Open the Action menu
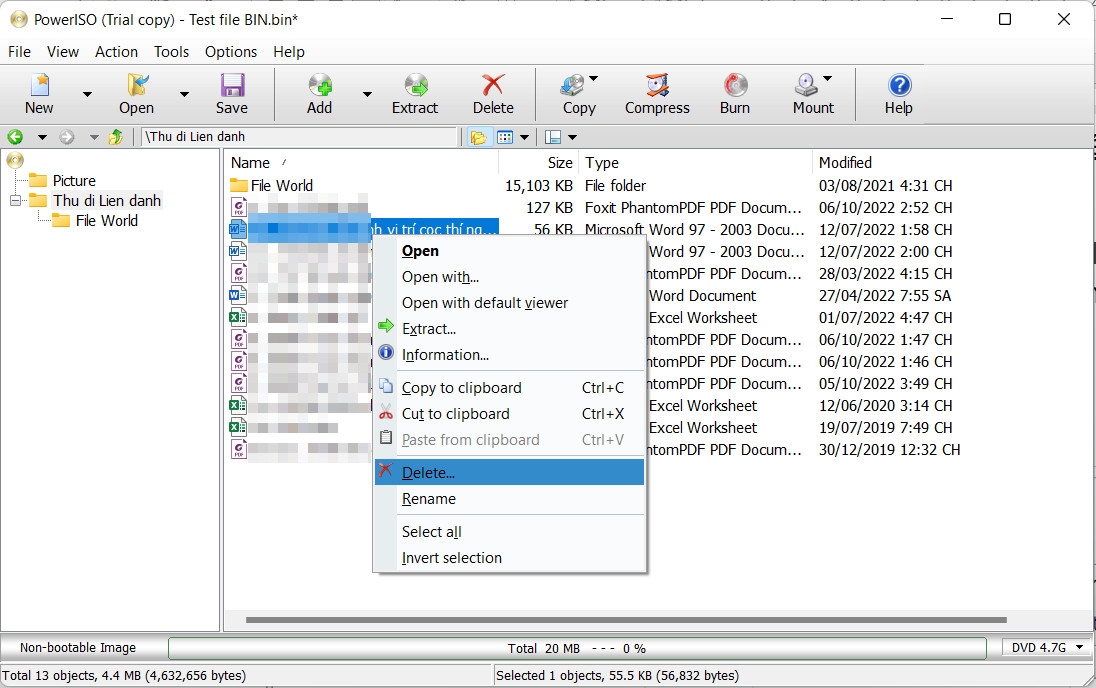This screenshot has width=1096, height=688. point(117,52)
